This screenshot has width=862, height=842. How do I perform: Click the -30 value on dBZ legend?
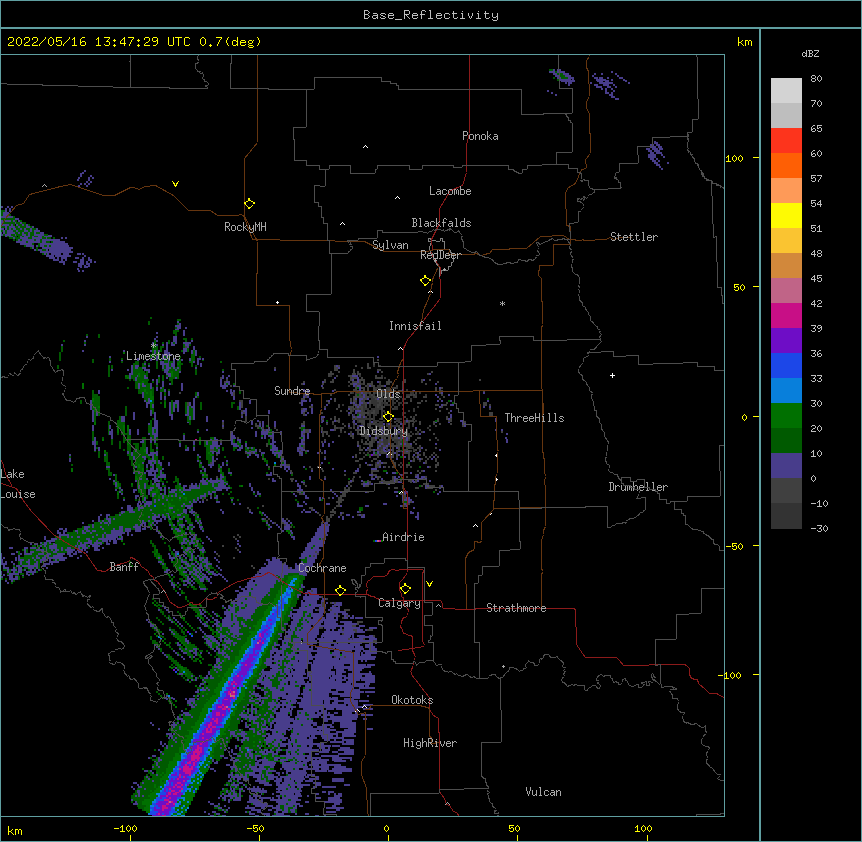point(819,528)
